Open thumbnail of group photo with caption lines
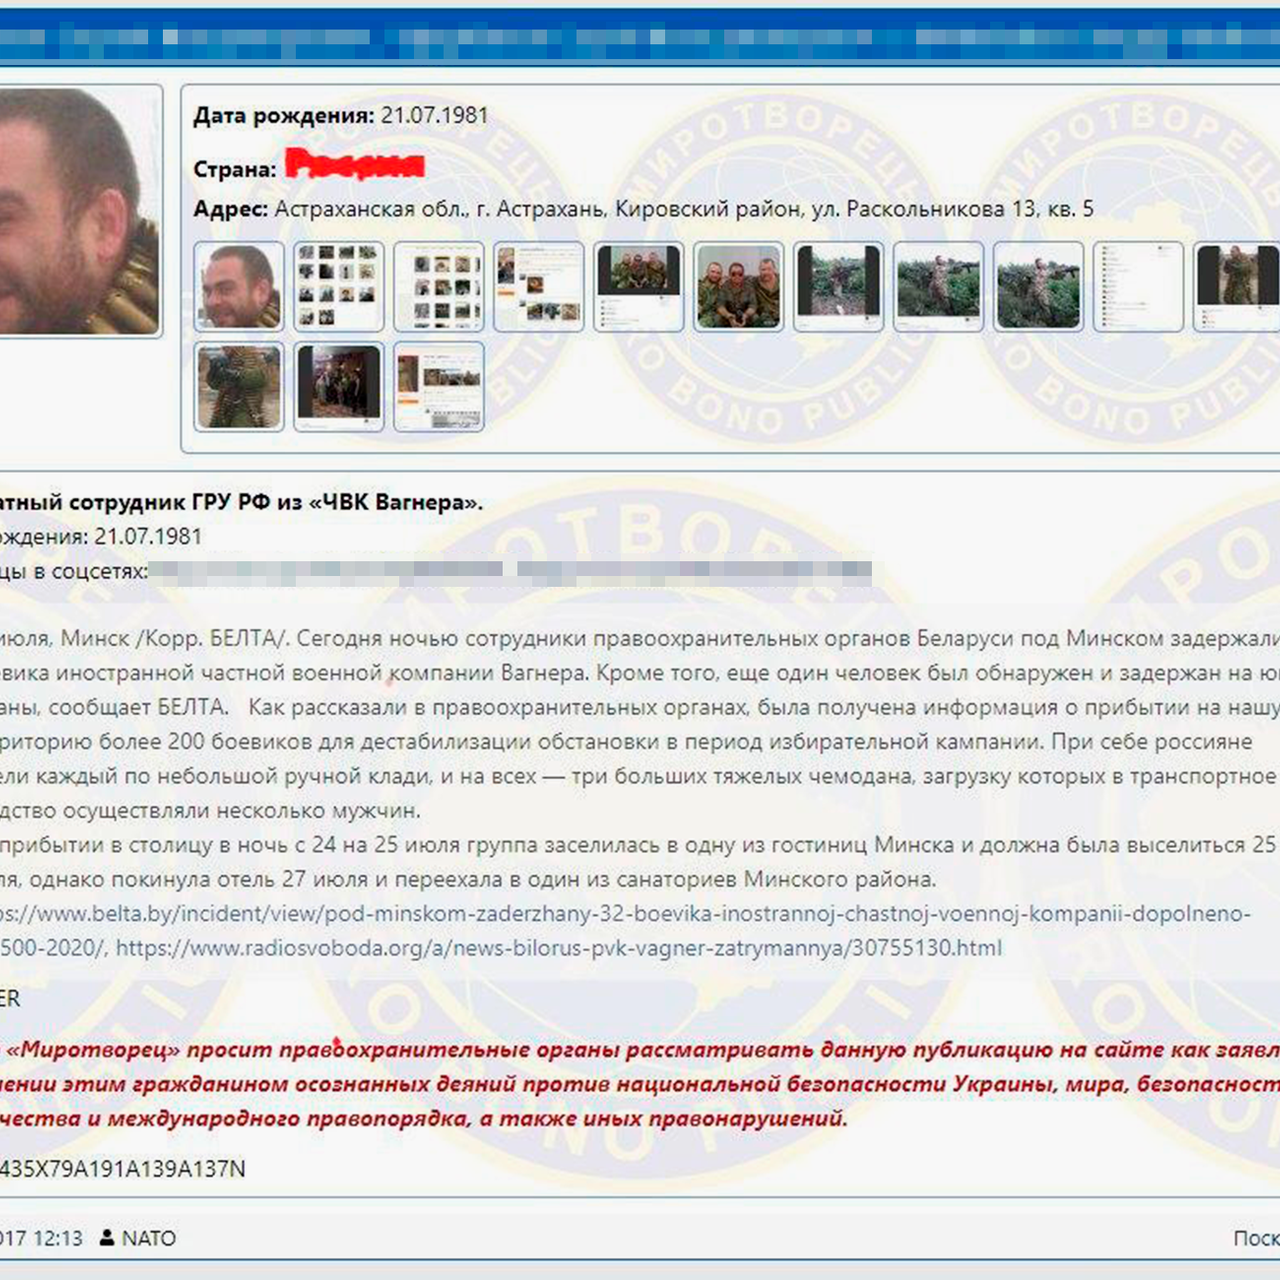Viewport: 1280px width, 1280px height. click(x=639, y=286)
